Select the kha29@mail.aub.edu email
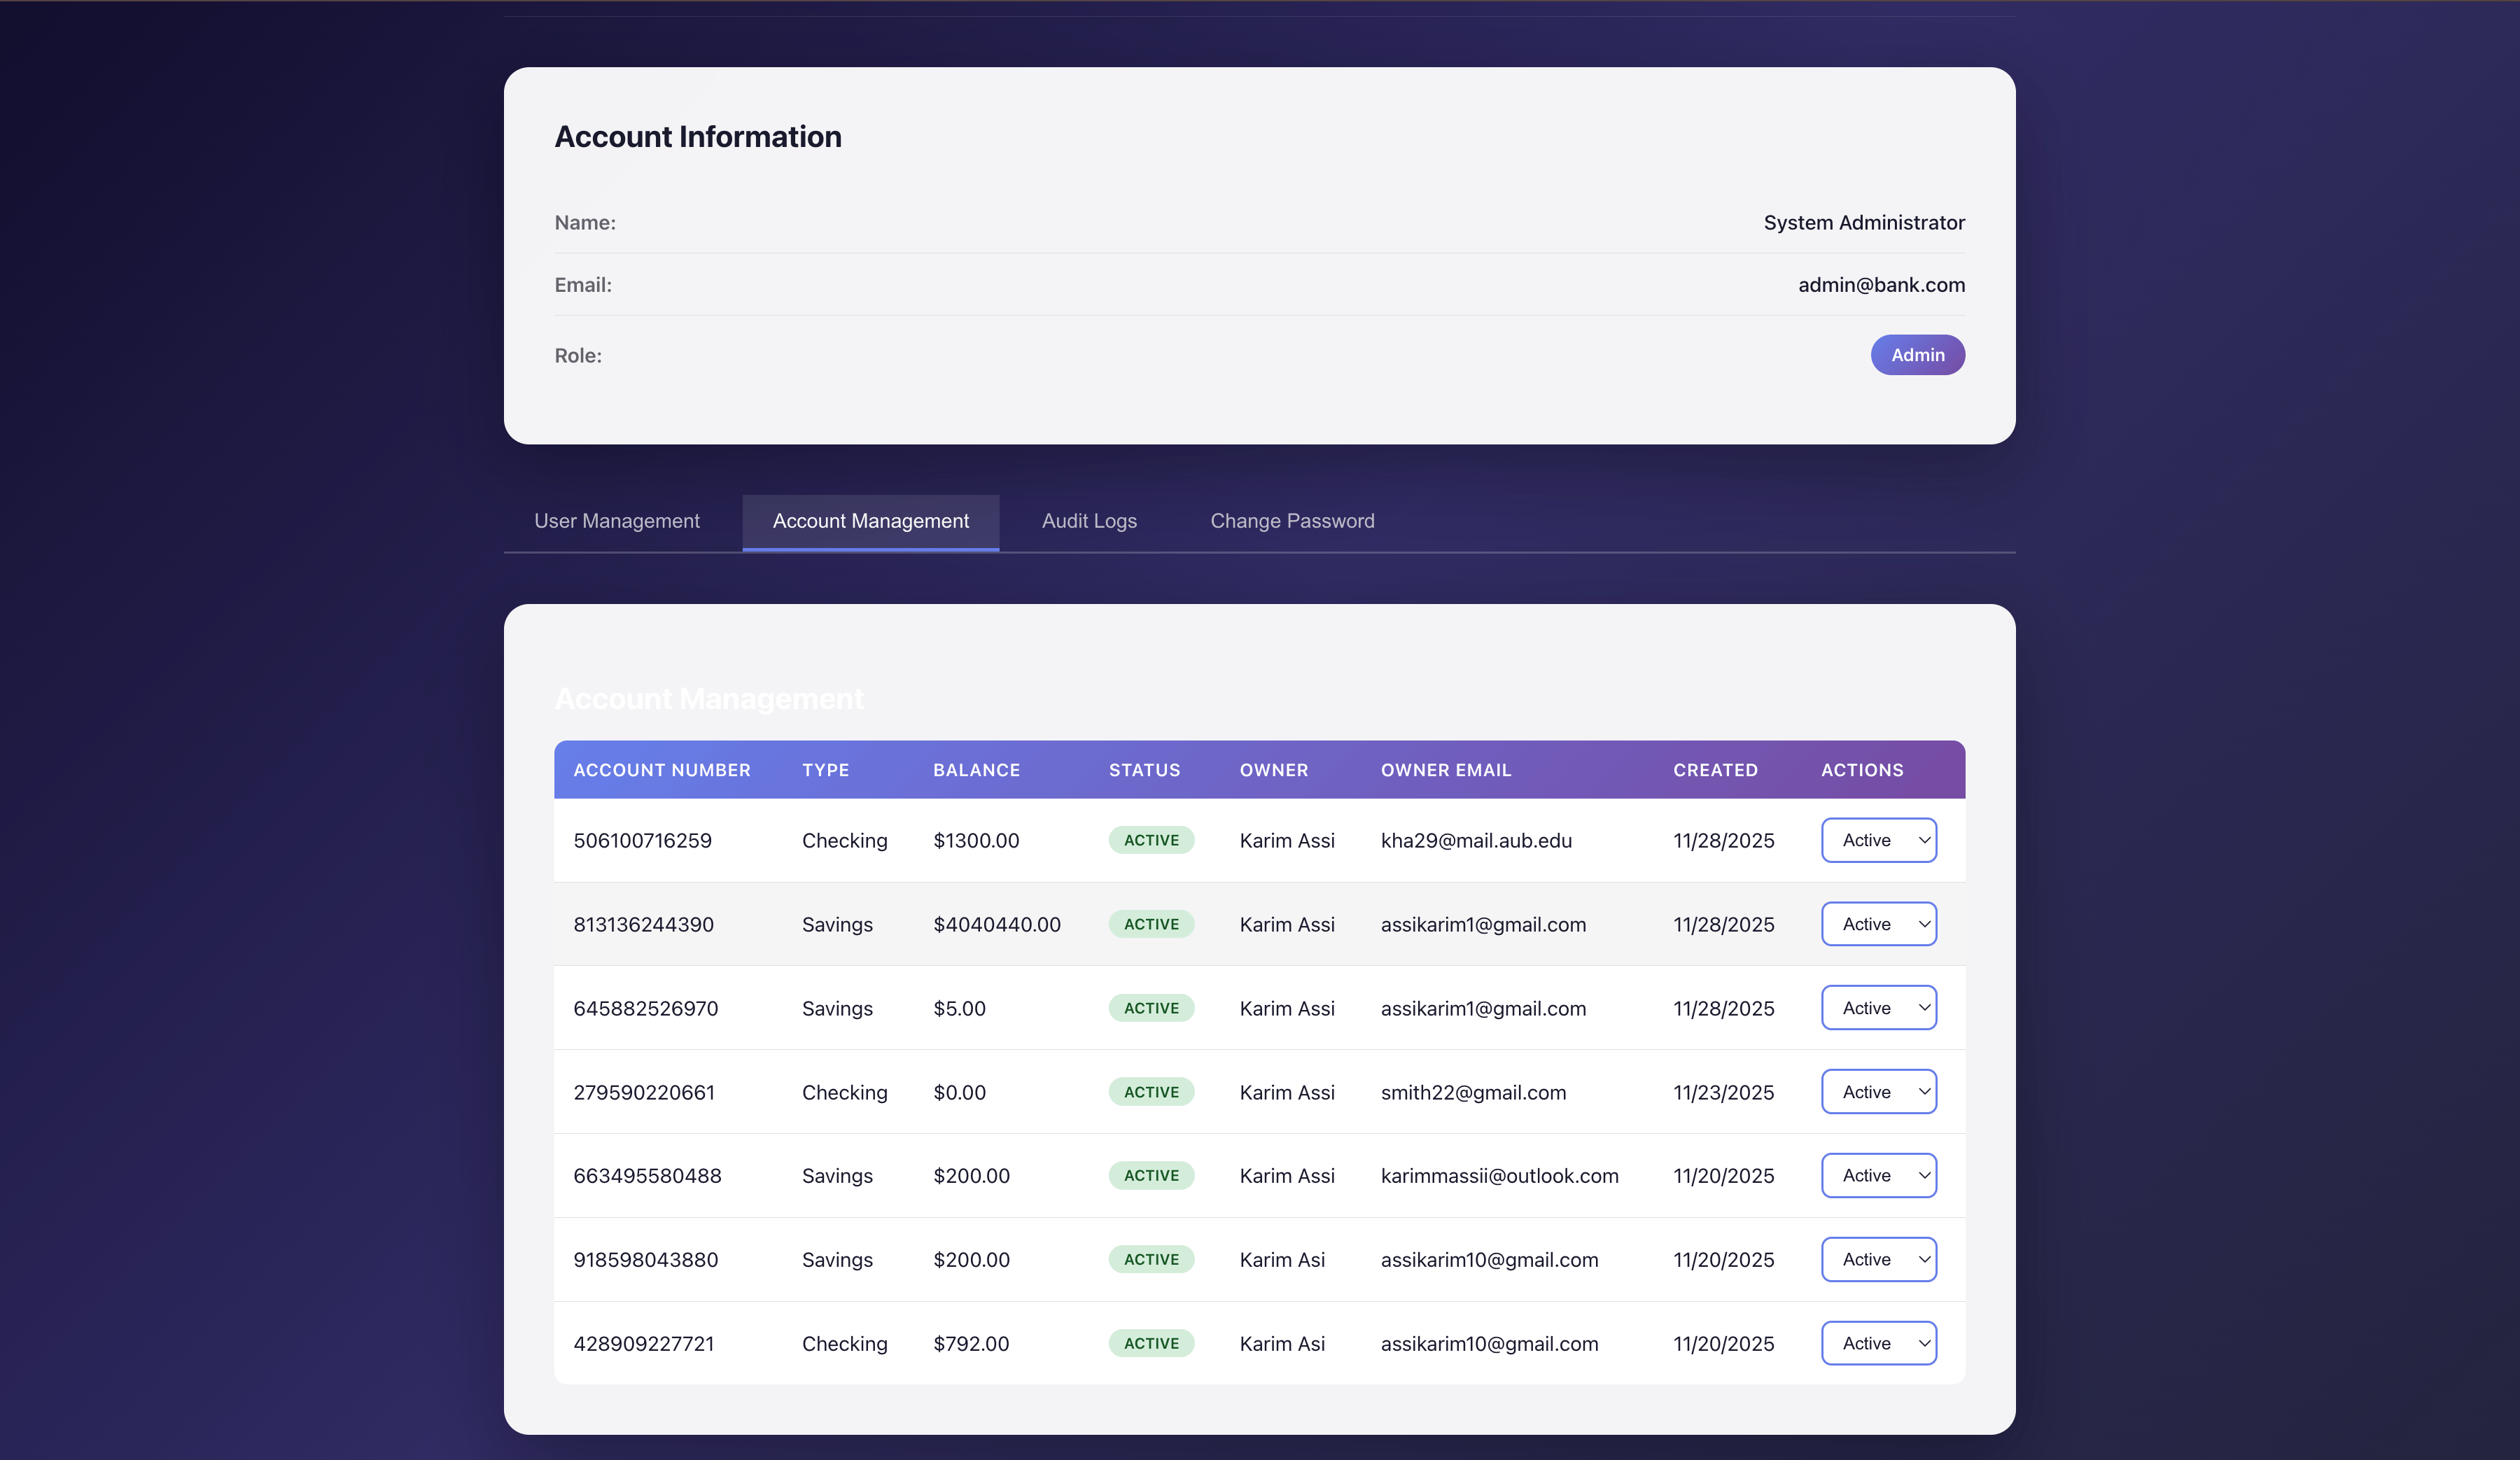The image size is (2520, 1460). (1475, 841)
